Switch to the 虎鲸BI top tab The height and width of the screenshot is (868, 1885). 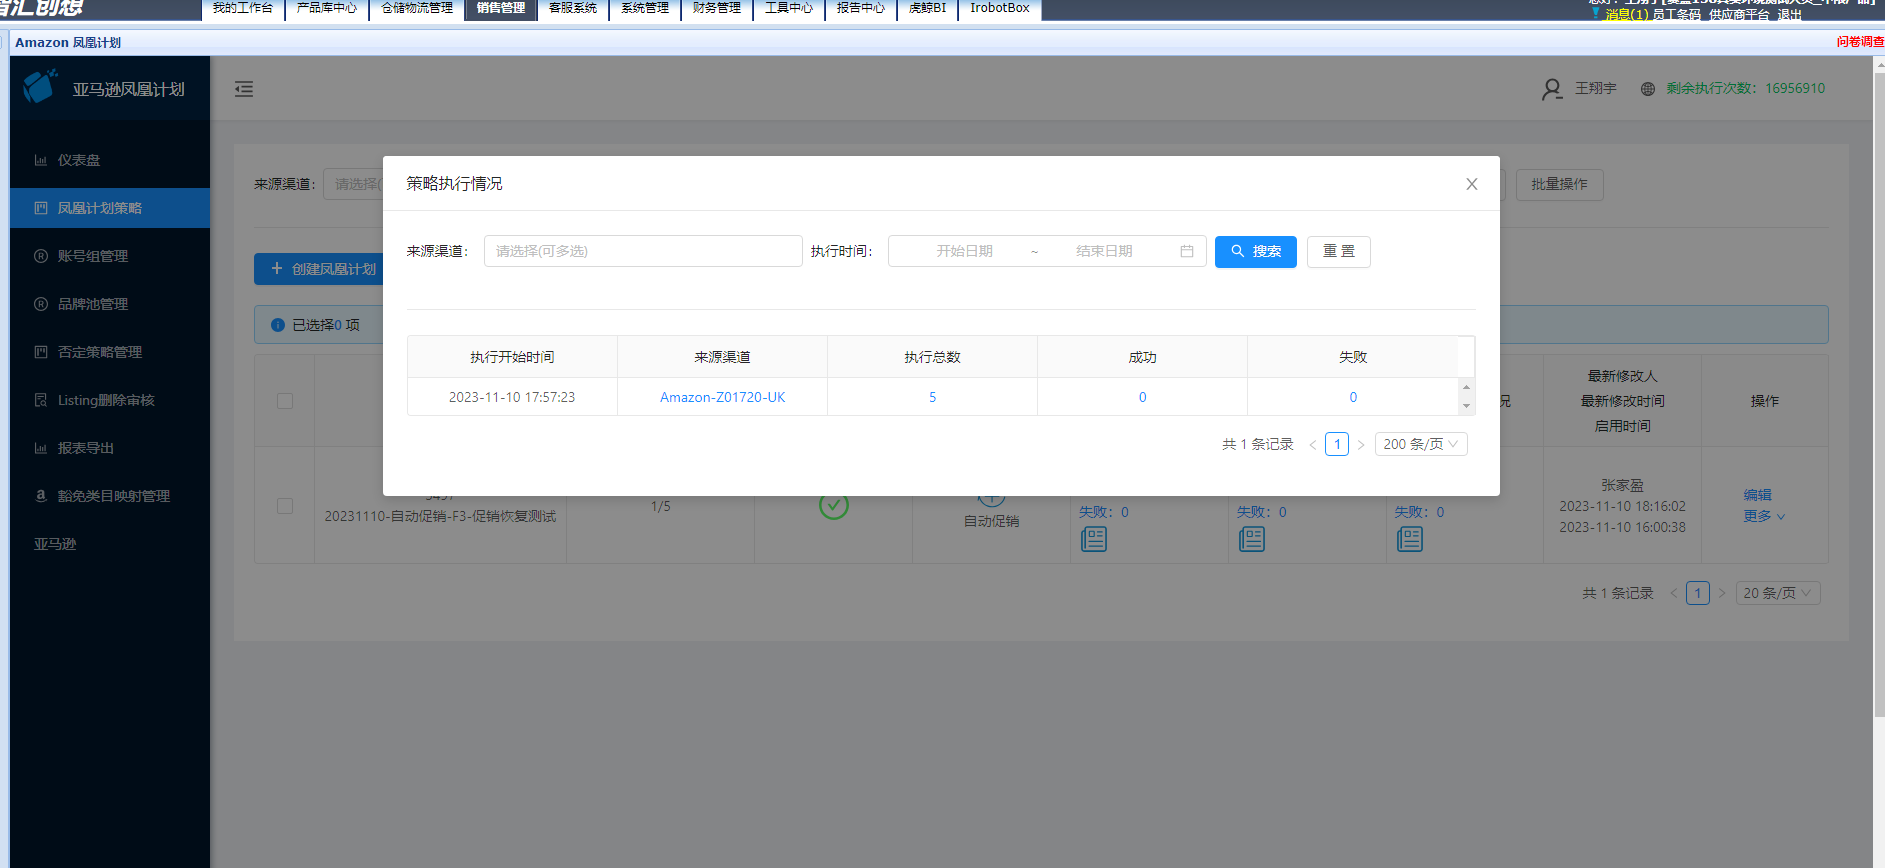(927, 9)
